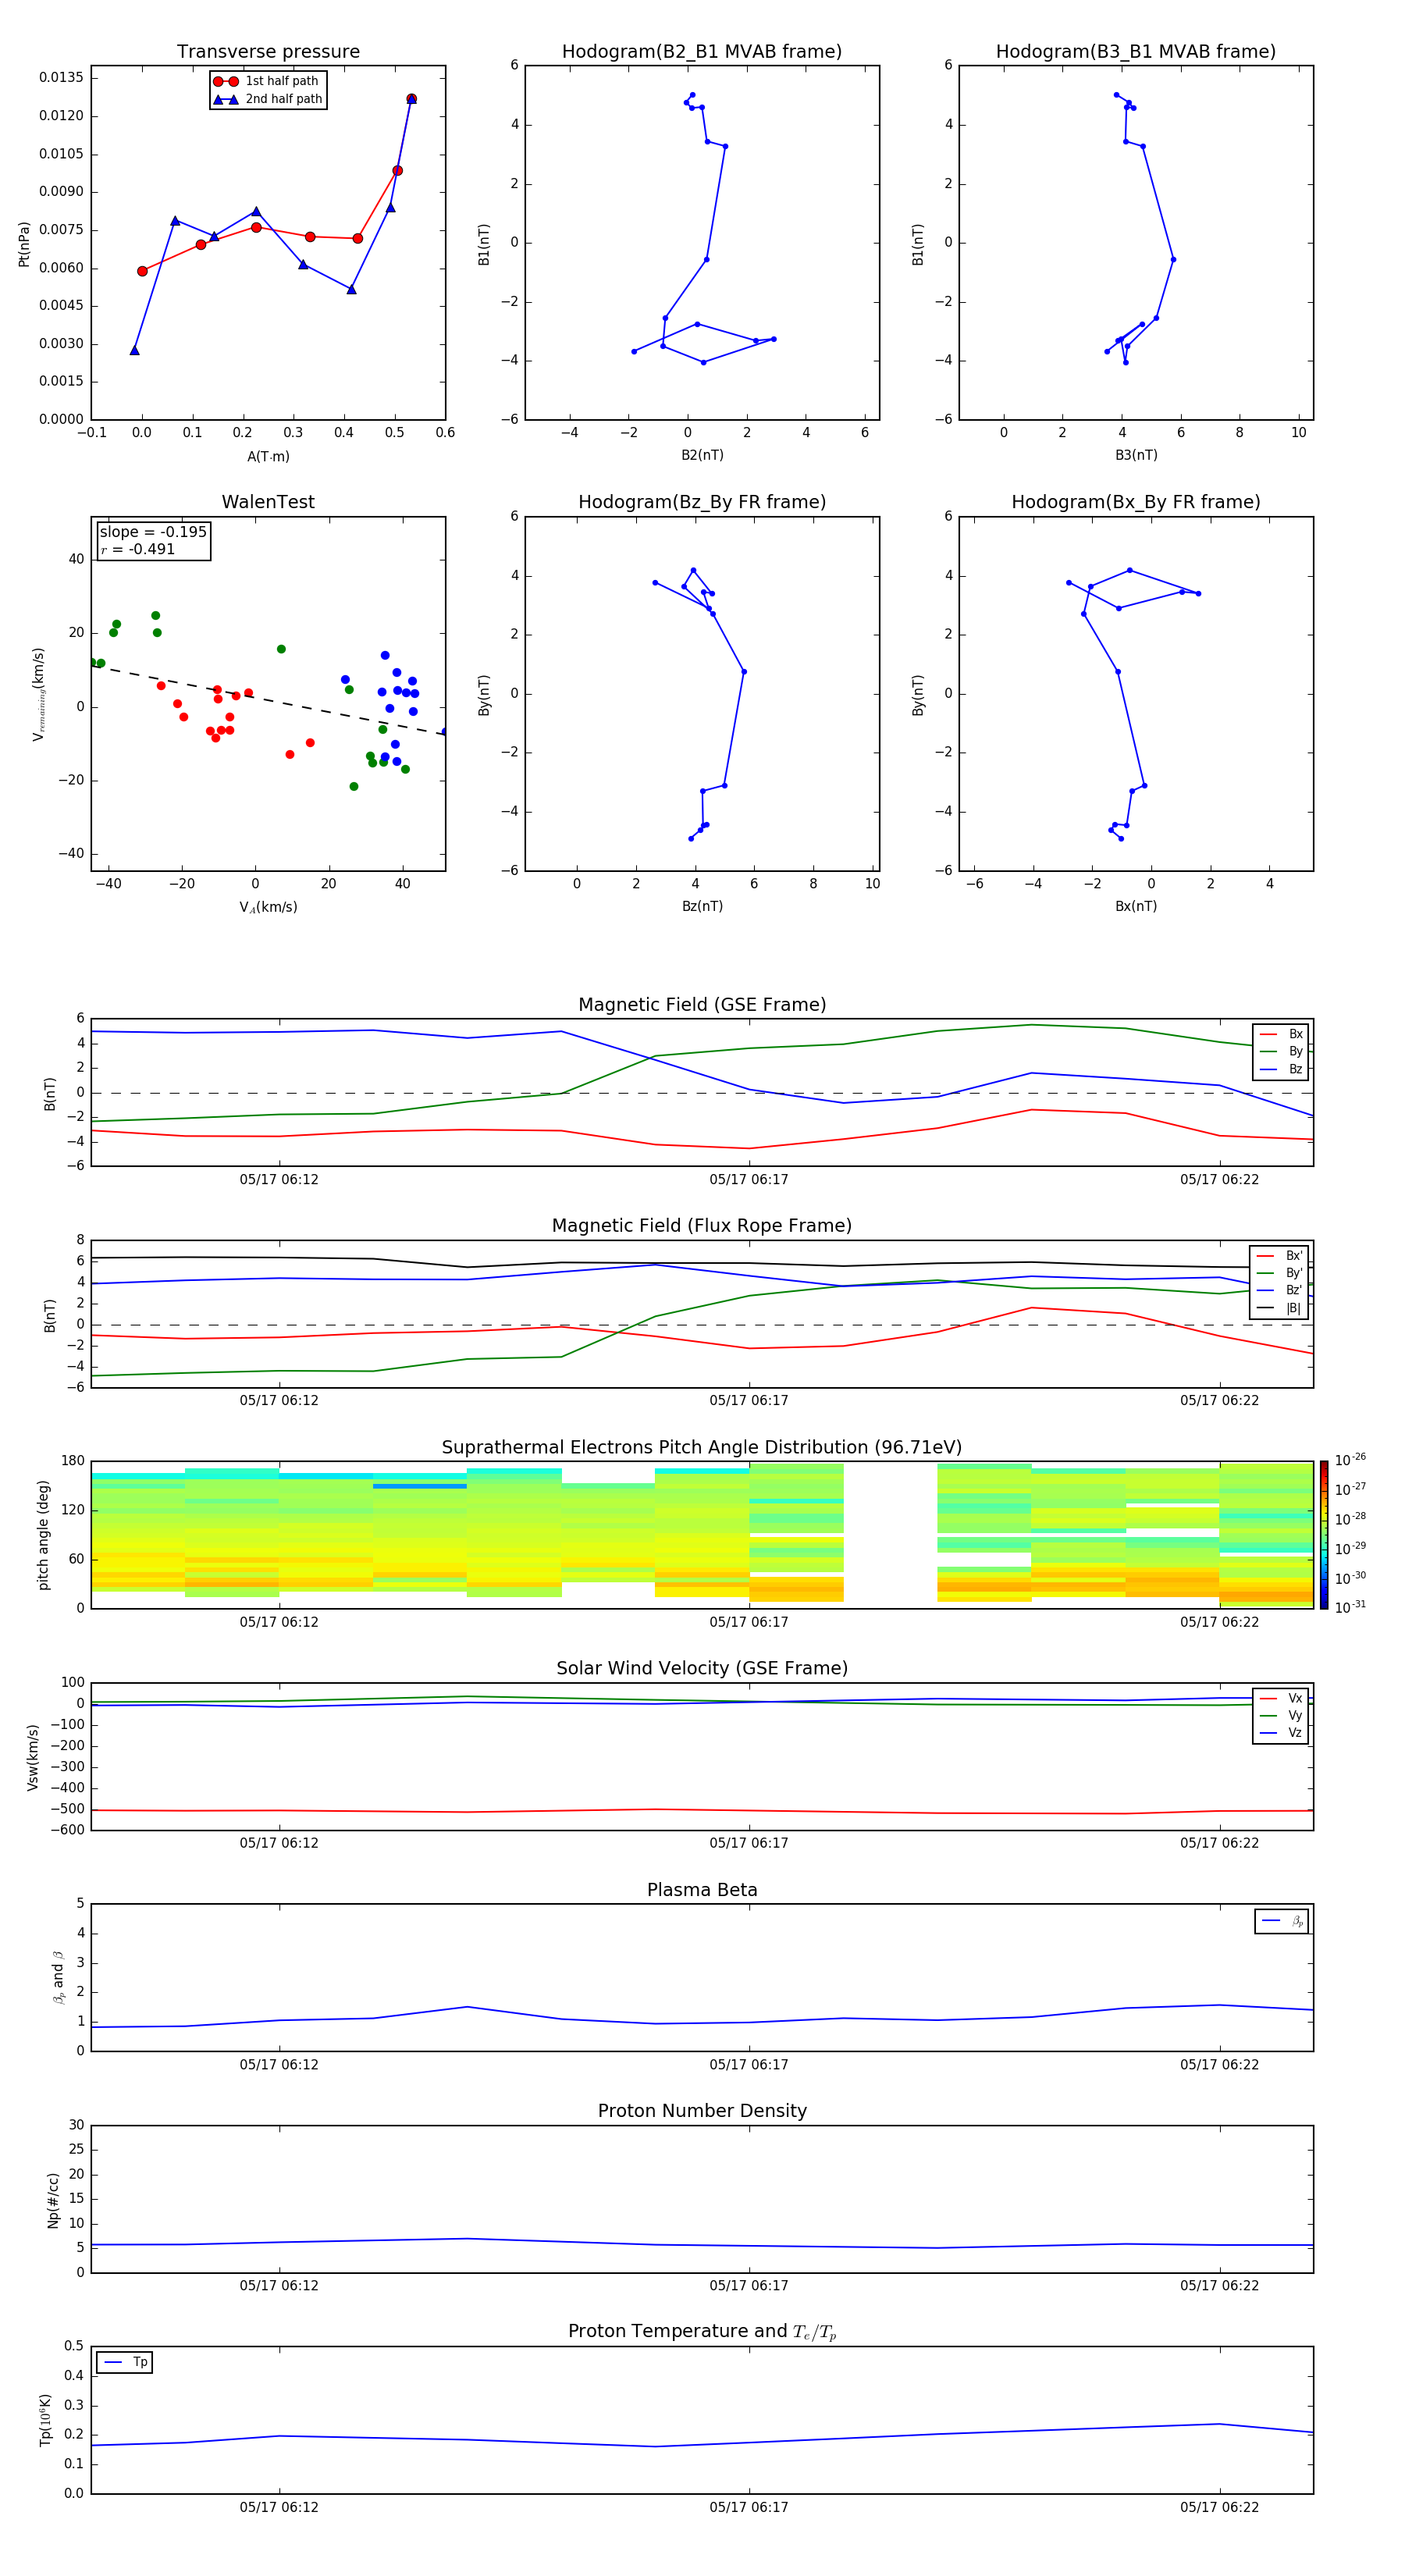Click the 'Plasma Beta' plot title
The width and height of the screenshot is (1405, 2576).
click(702, 1891)
